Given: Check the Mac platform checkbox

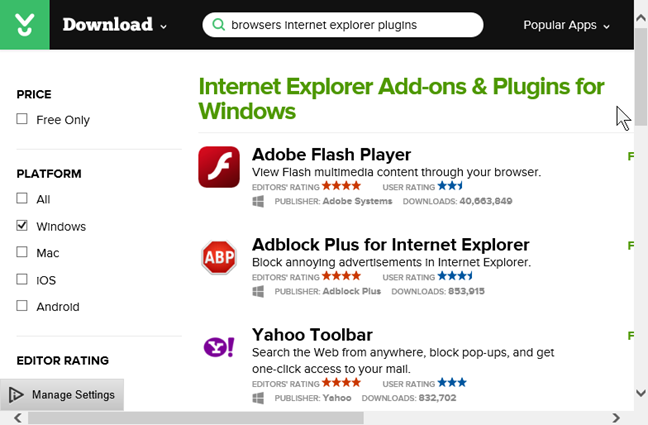Looking at the screenshot, I should pos(22,253).
